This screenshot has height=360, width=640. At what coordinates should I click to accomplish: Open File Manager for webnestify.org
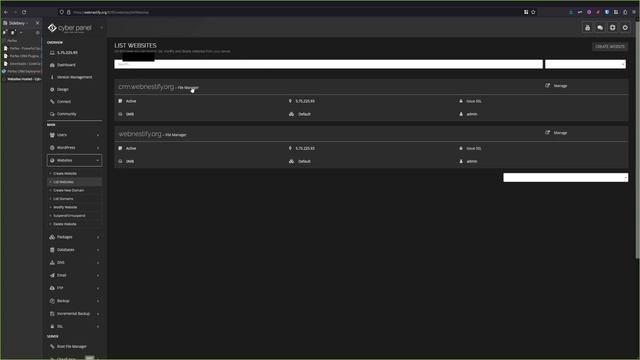pyautogui.click(x=176, y=135)
